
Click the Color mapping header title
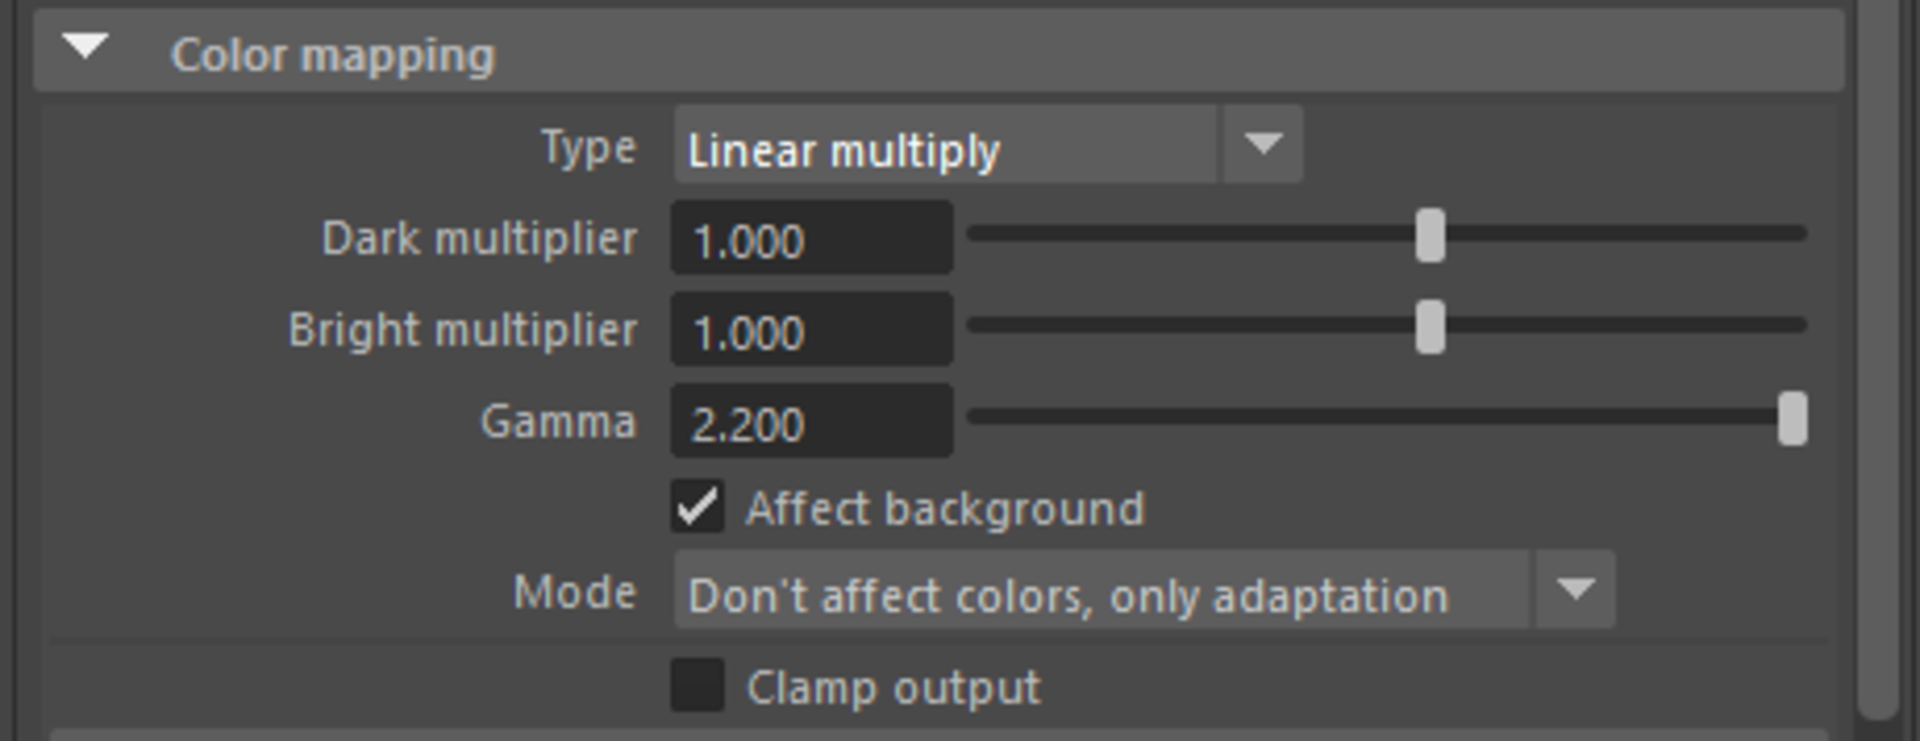click(332, 55)
